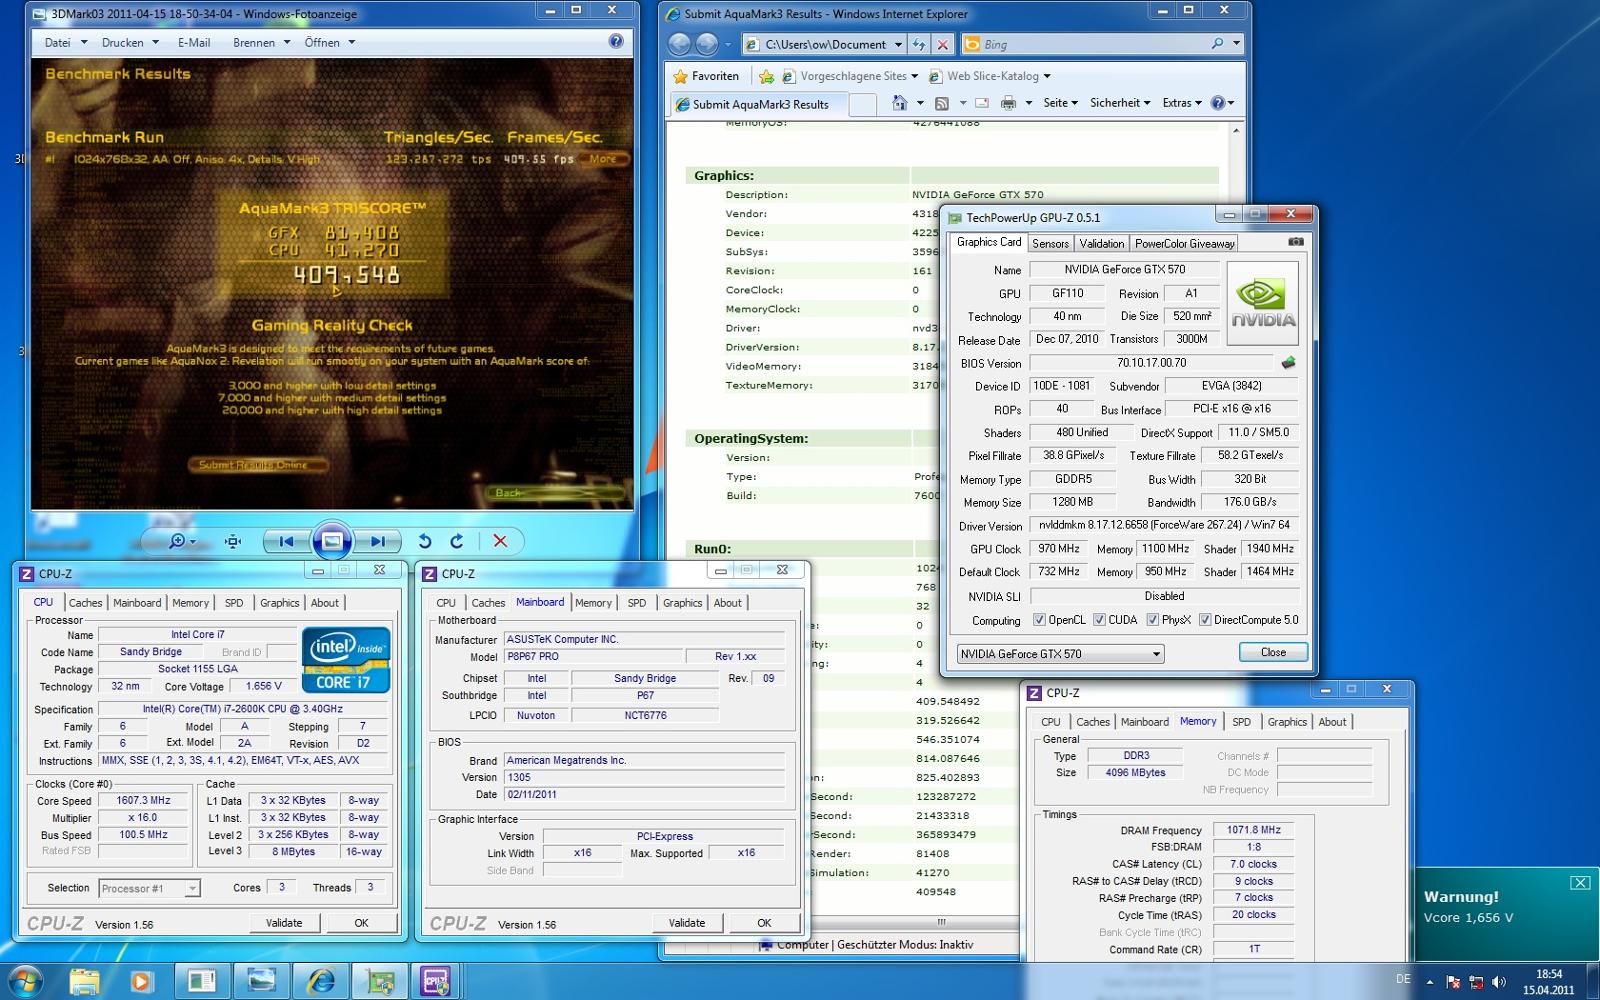Click E-Mail in Photo Viewer toolbar
Viewport: 1600px width, 1000px height.
[x=194, y=43]
